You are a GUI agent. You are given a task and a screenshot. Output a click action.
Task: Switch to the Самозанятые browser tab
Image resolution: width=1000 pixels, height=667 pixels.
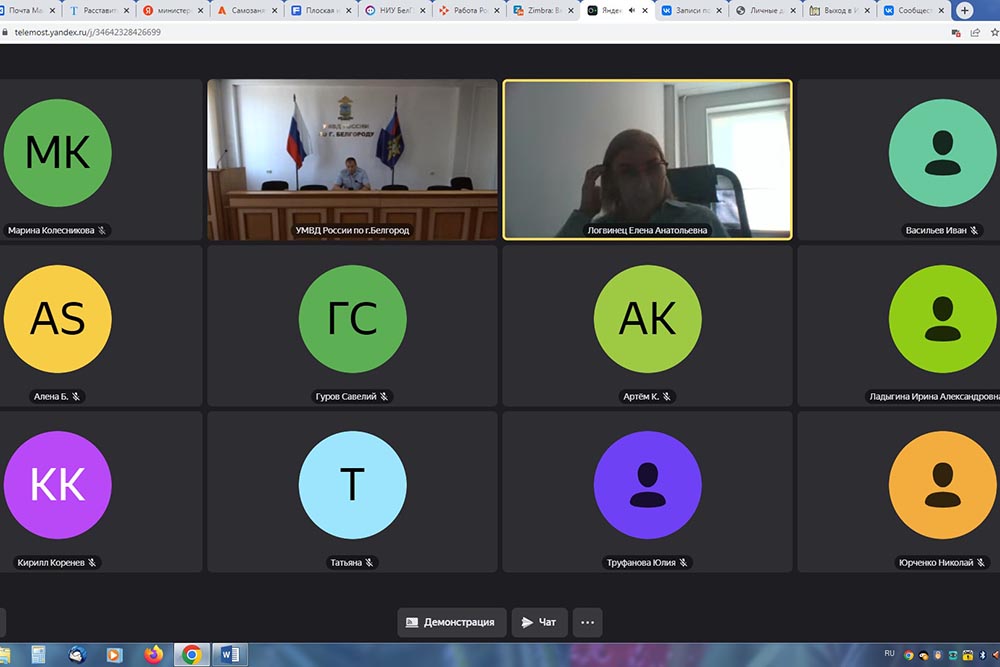246,11
